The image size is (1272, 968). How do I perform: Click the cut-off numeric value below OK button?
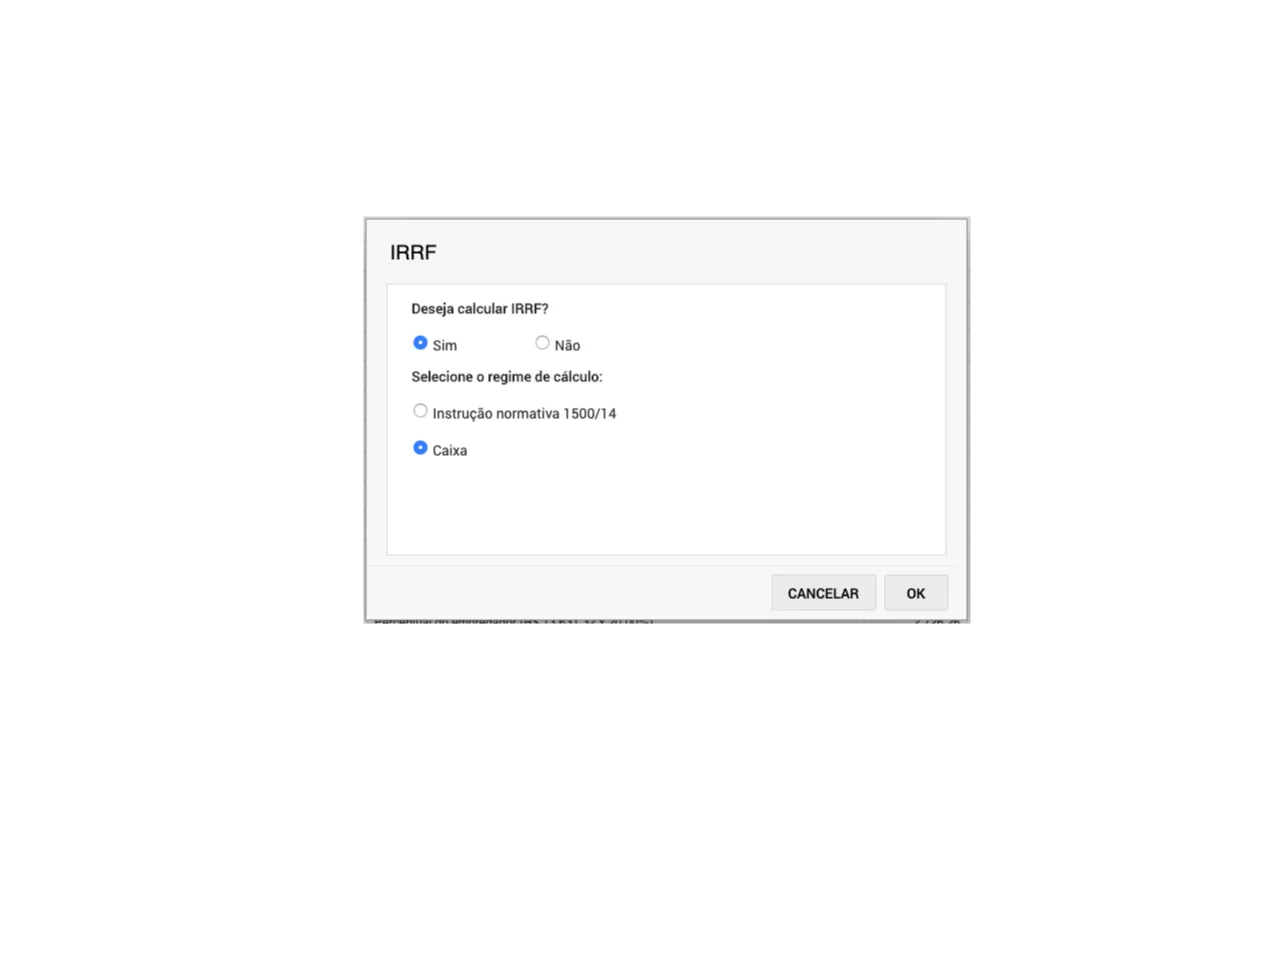pos(937,621)
